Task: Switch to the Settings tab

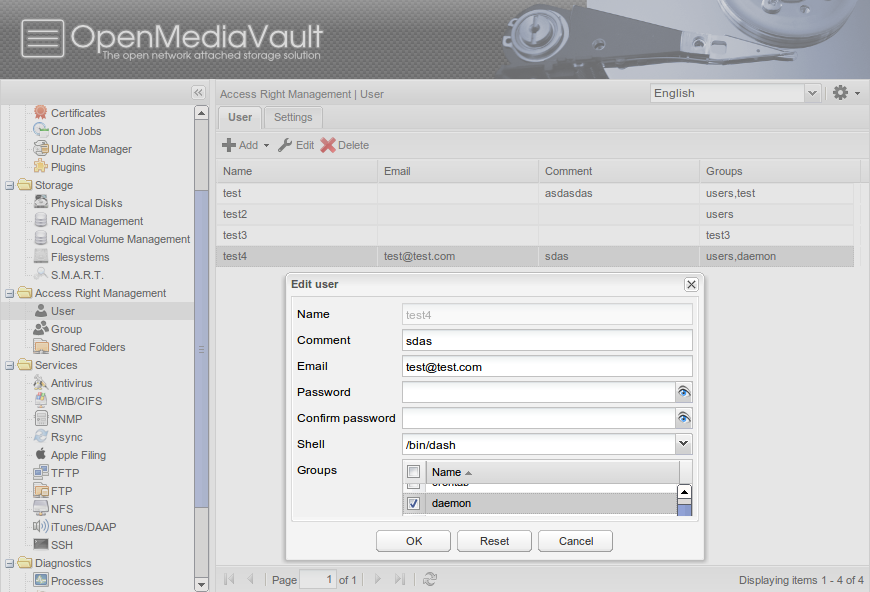Action: click(293, 117)
